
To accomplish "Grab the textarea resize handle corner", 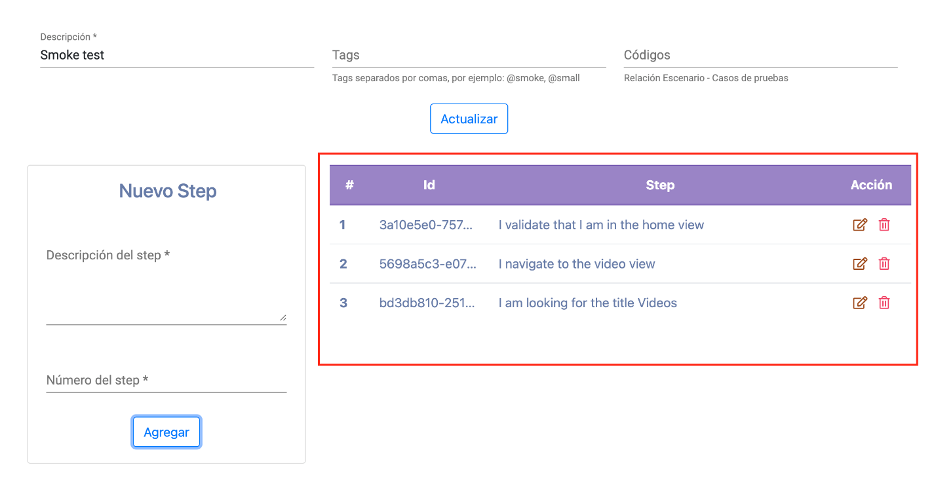I will 283,317.
